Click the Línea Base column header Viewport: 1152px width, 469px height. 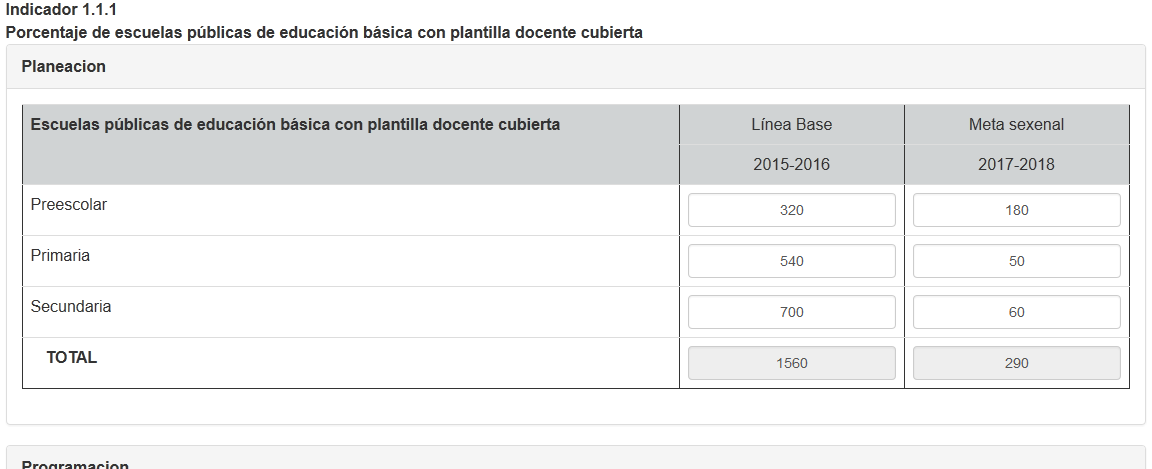792,125
